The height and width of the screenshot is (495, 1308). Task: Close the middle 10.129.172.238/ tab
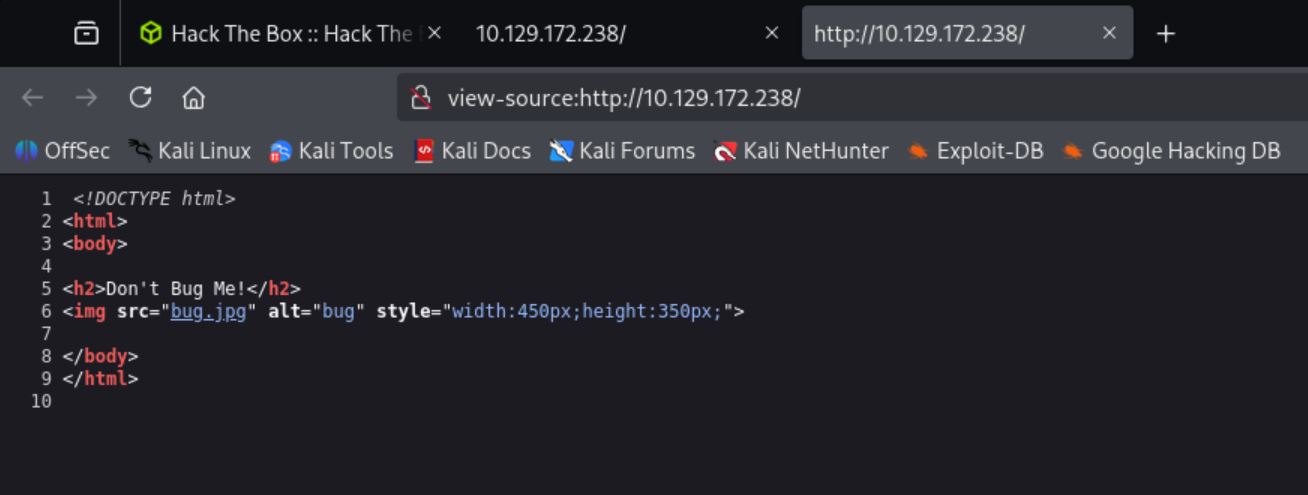771,33
